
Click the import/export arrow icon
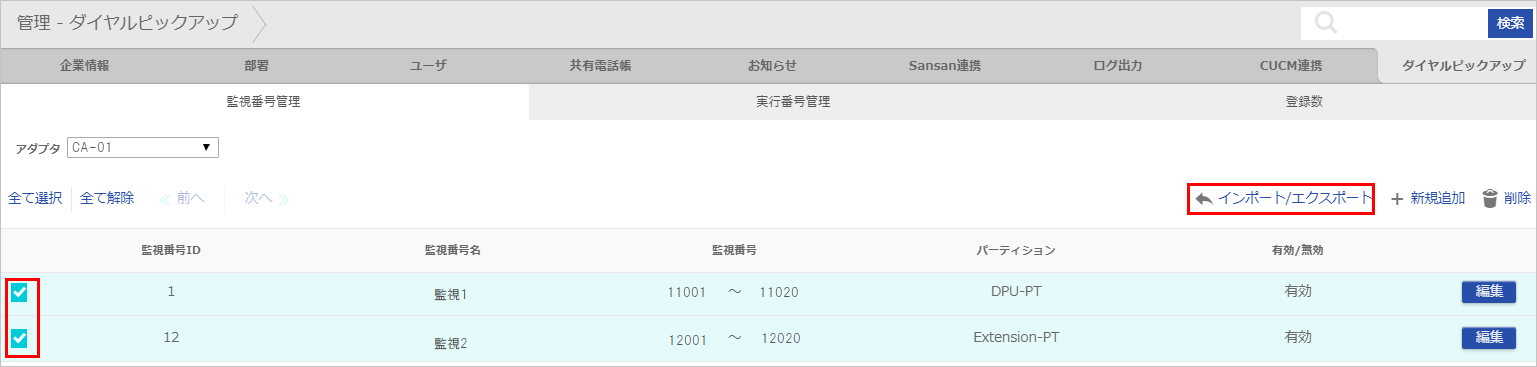1204,199
